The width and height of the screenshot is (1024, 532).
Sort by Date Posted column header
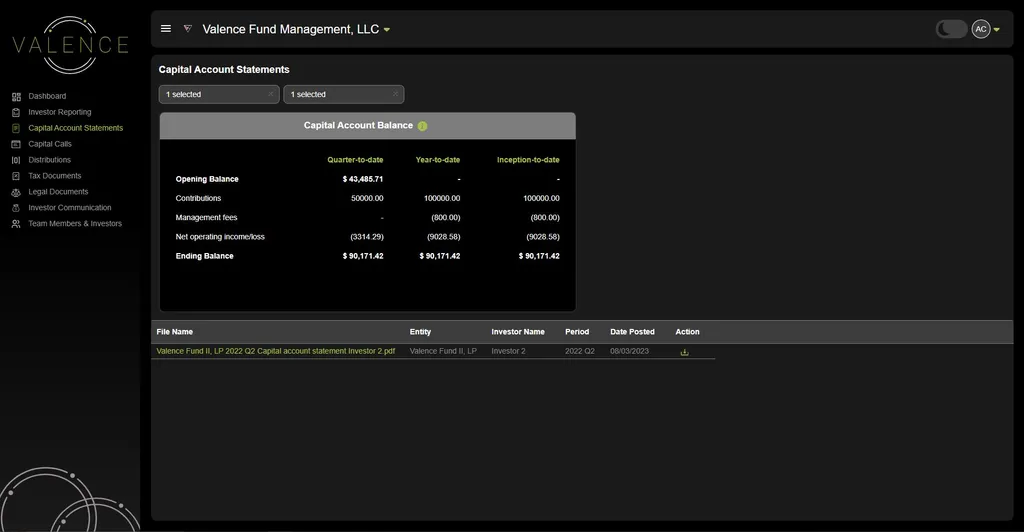[632, 332]
